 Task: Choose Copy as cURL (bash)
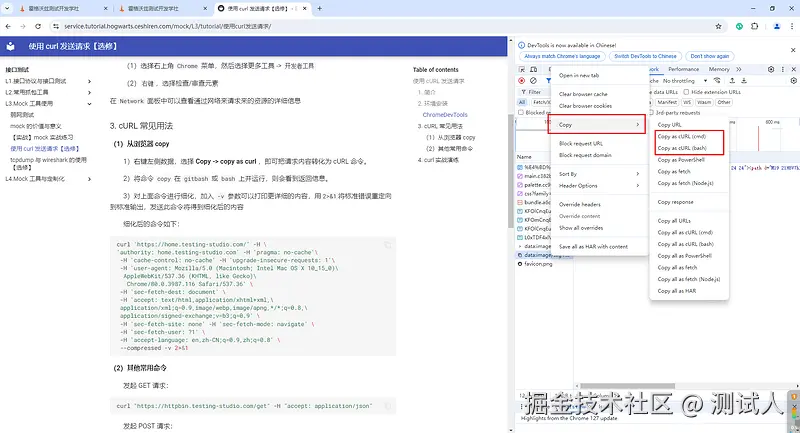tap(682, 148)
